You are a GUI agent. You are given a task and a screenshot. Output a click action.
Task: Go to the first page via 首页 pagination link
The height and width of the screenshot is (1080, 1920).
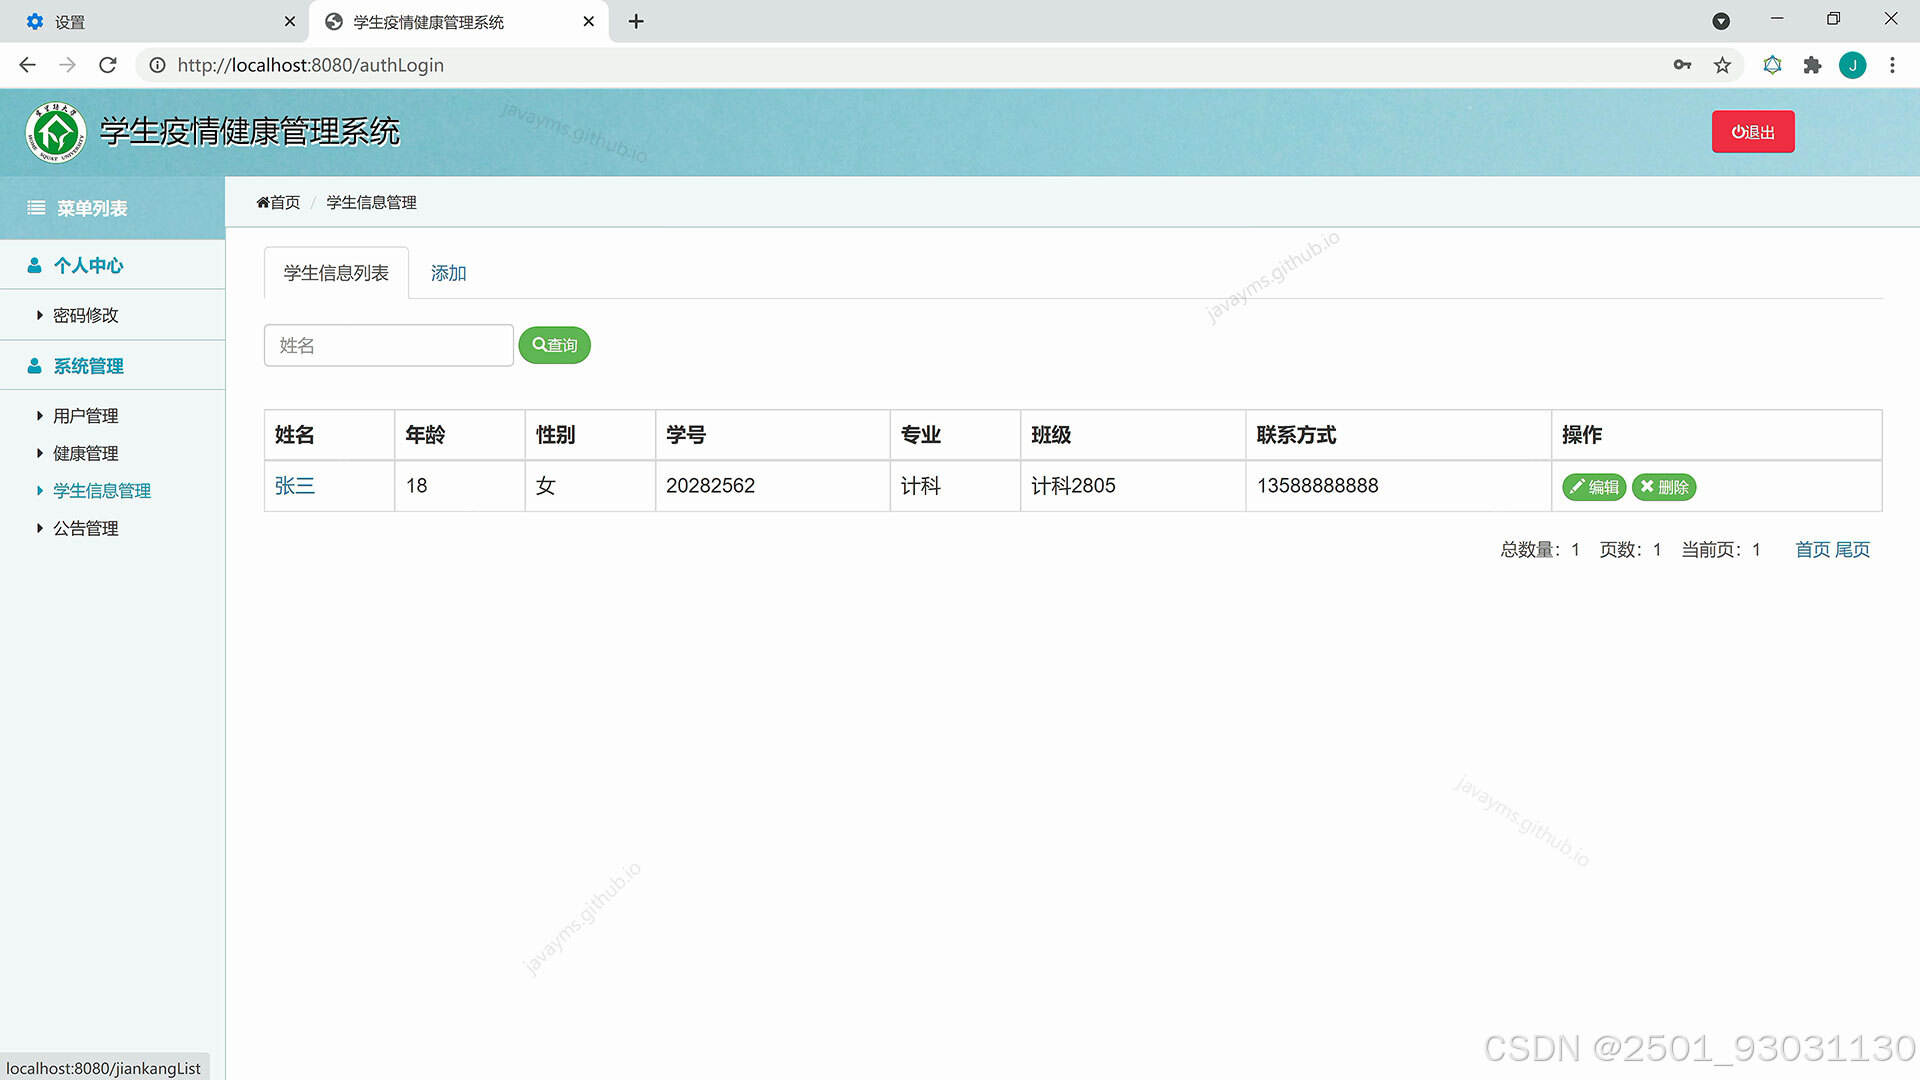(1812, 550)
